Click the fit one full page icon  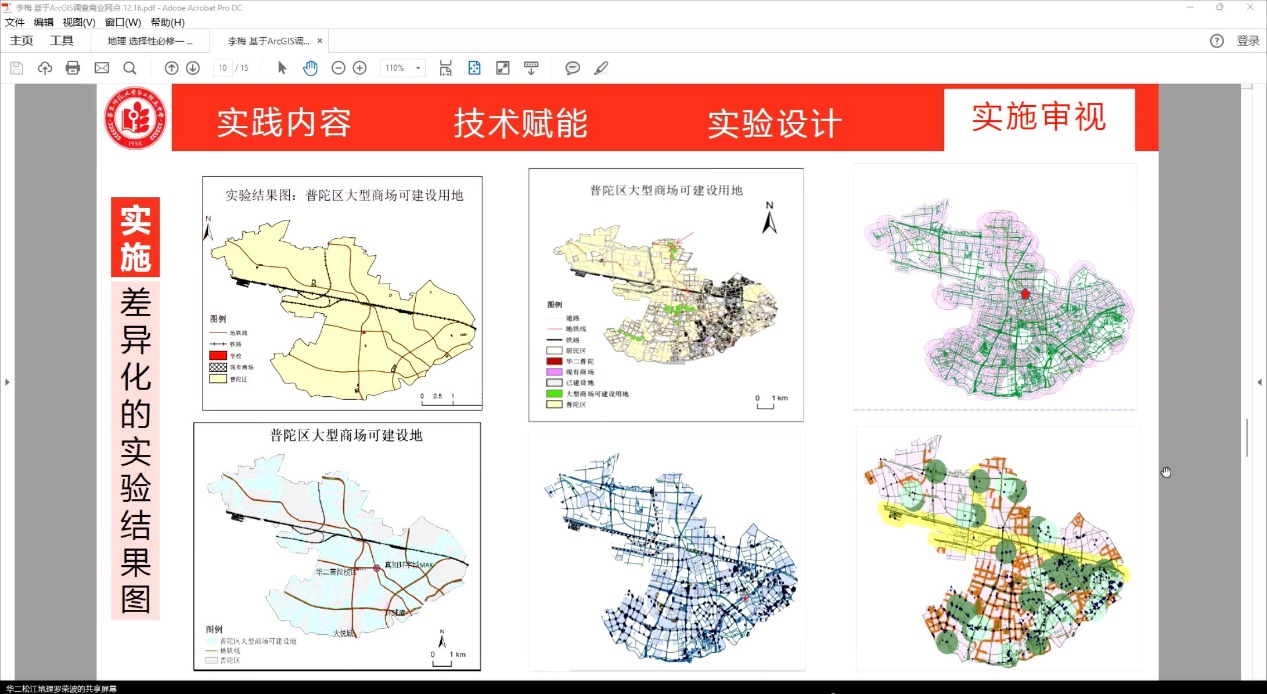pyautogui.click(x=475, y=68)
